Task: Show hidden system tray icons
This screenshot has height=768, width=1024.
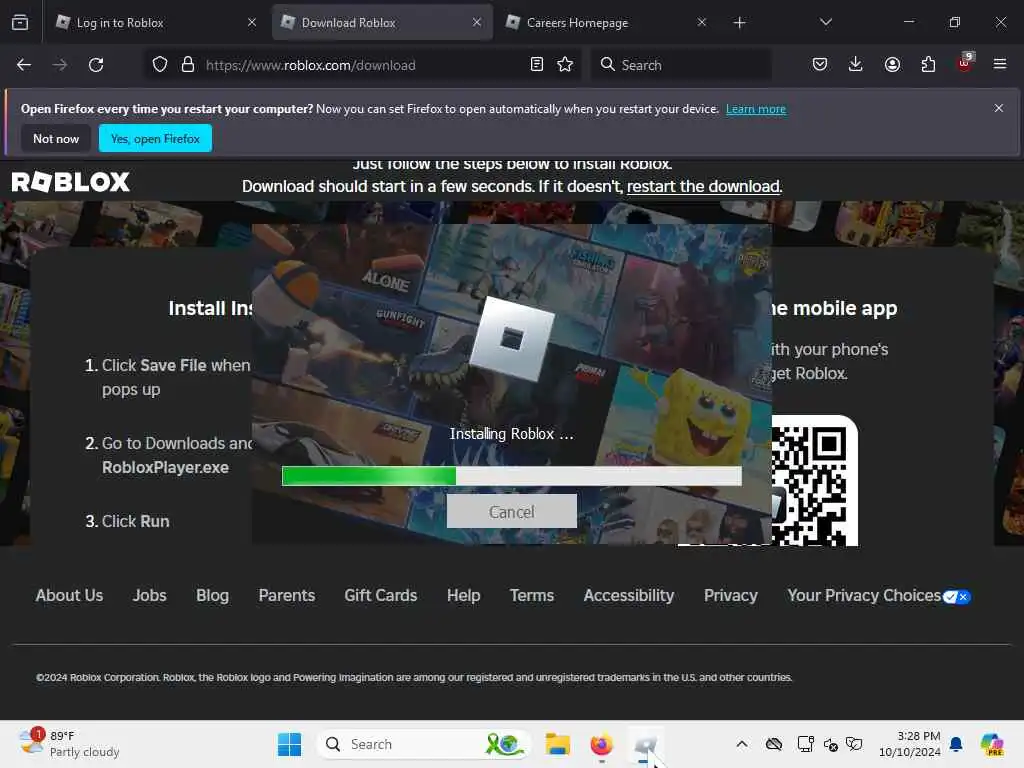Action: (742, 744)
